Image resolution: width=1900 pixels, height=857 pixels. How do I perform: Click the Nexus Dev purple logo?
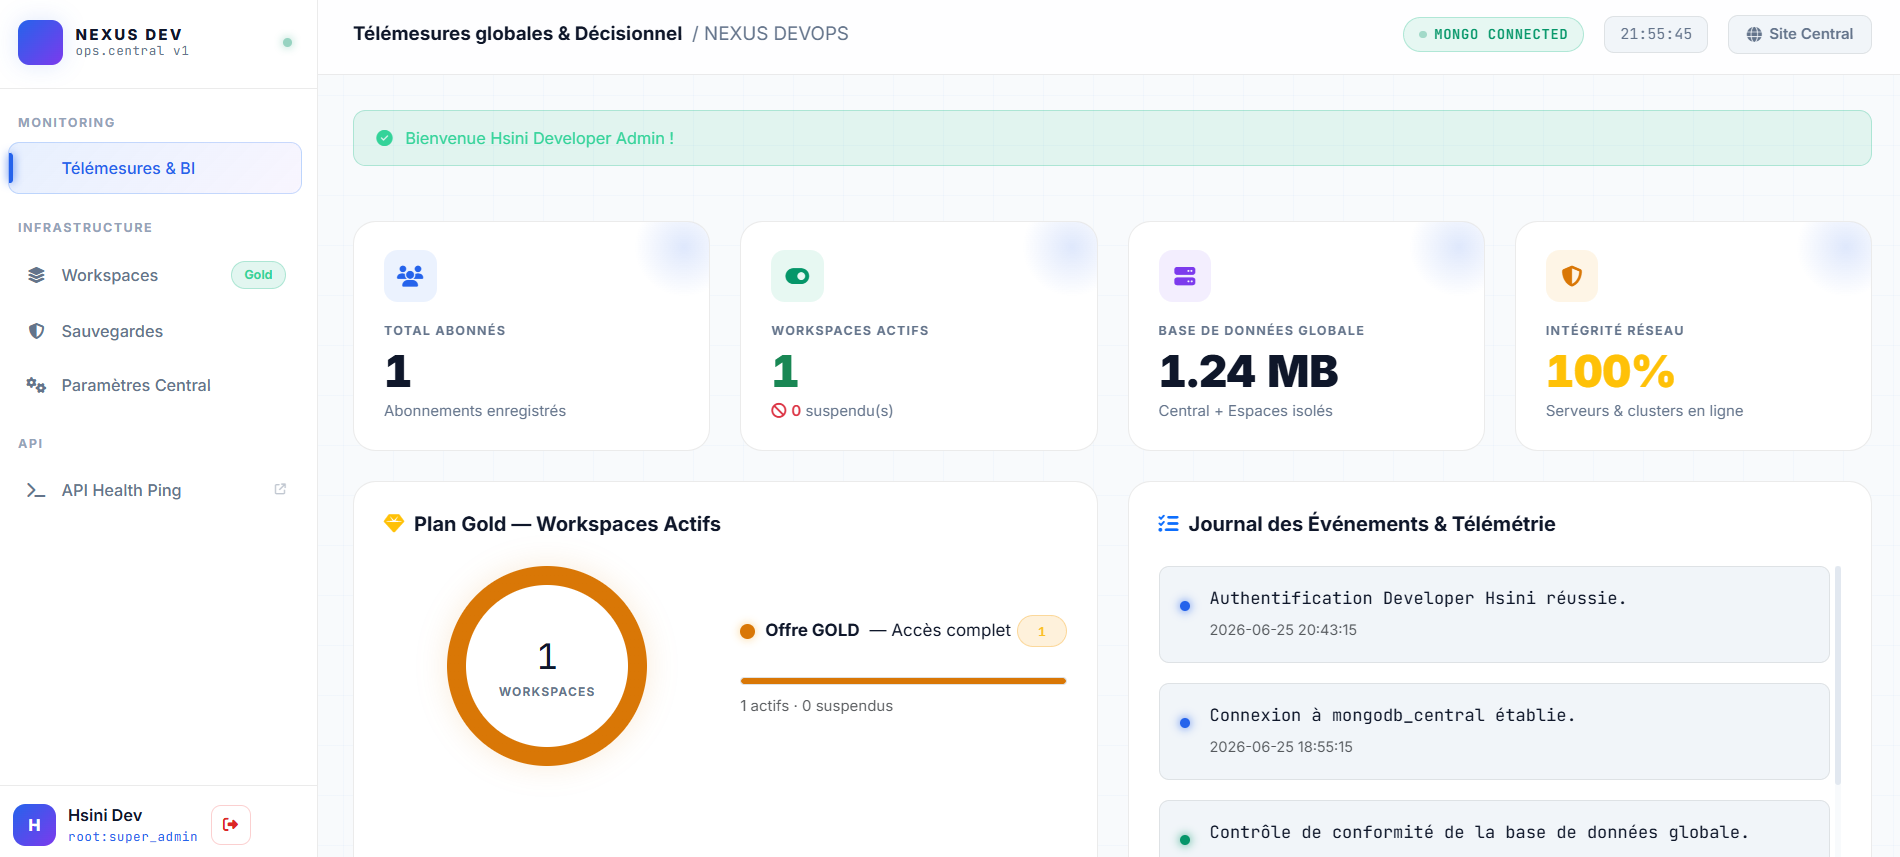(x=40, y=42)
